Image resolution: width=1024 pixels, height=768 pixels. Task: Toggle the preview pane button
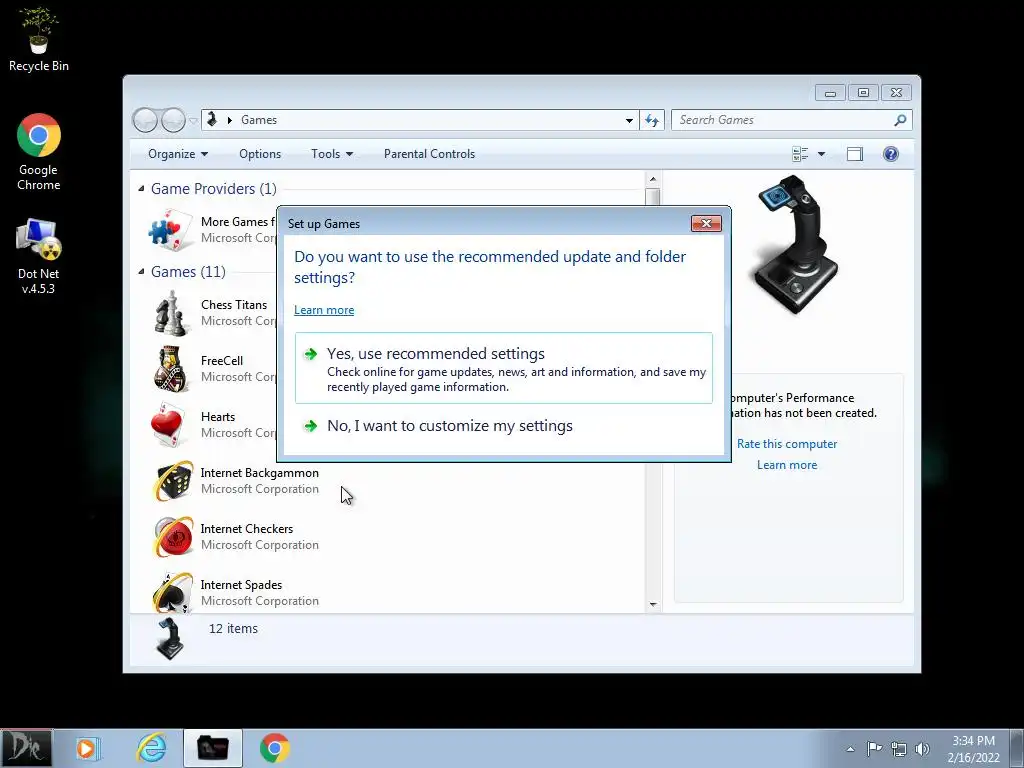tap(855, 154)
